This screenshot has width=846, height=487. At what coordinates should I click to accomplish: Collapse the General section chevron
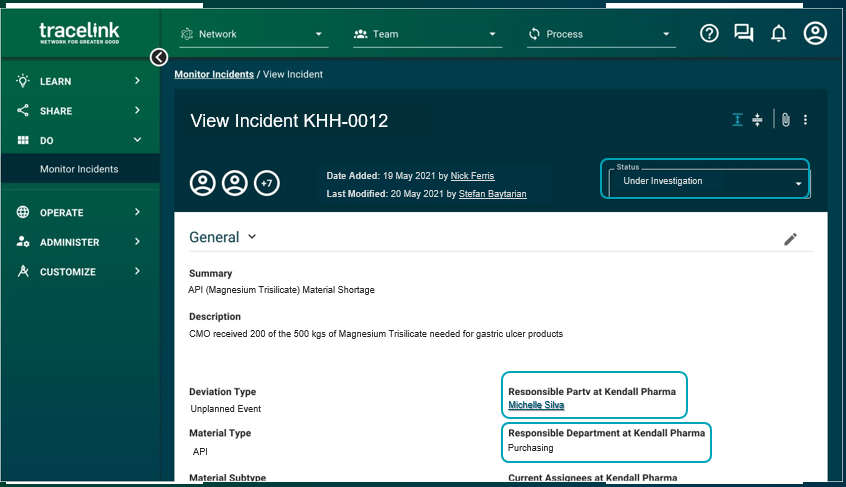click(x=252, y=236)
